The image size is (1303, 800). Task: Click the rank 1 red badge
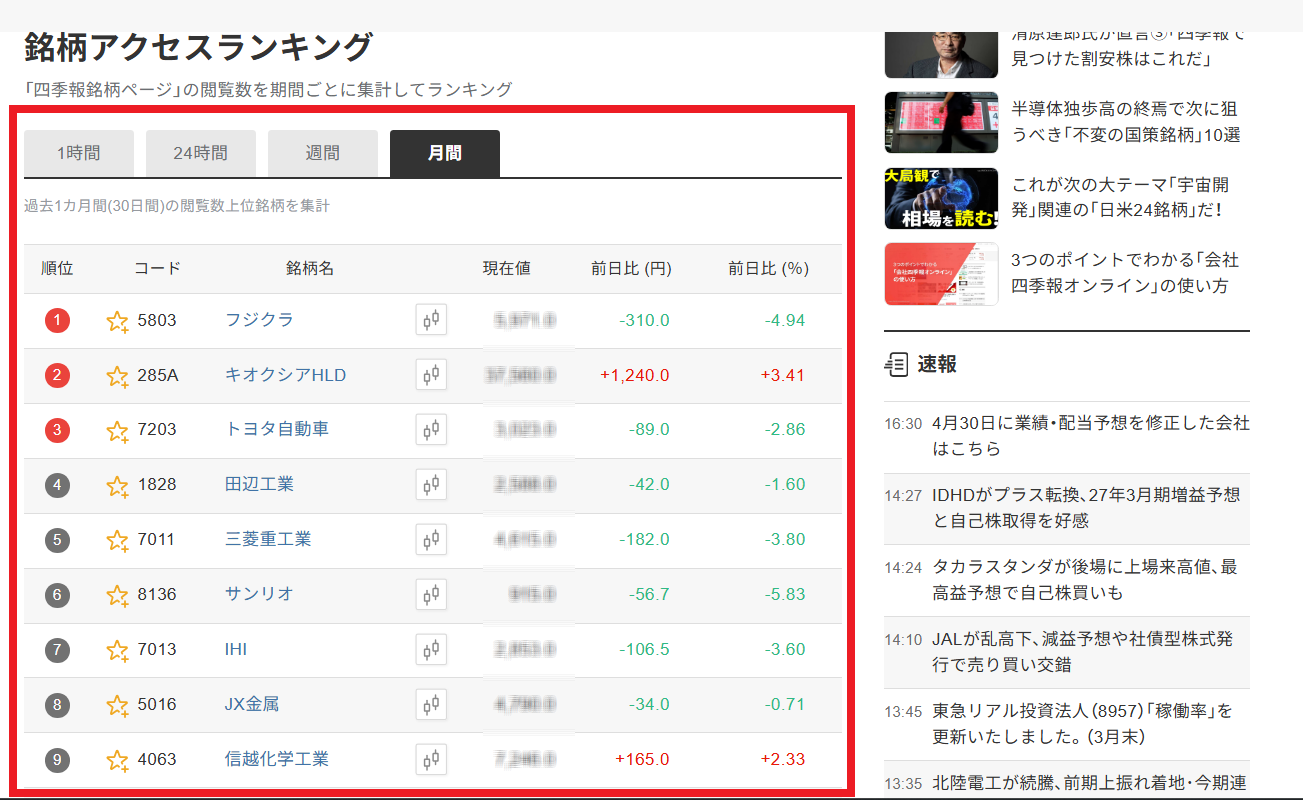[57, 321]
